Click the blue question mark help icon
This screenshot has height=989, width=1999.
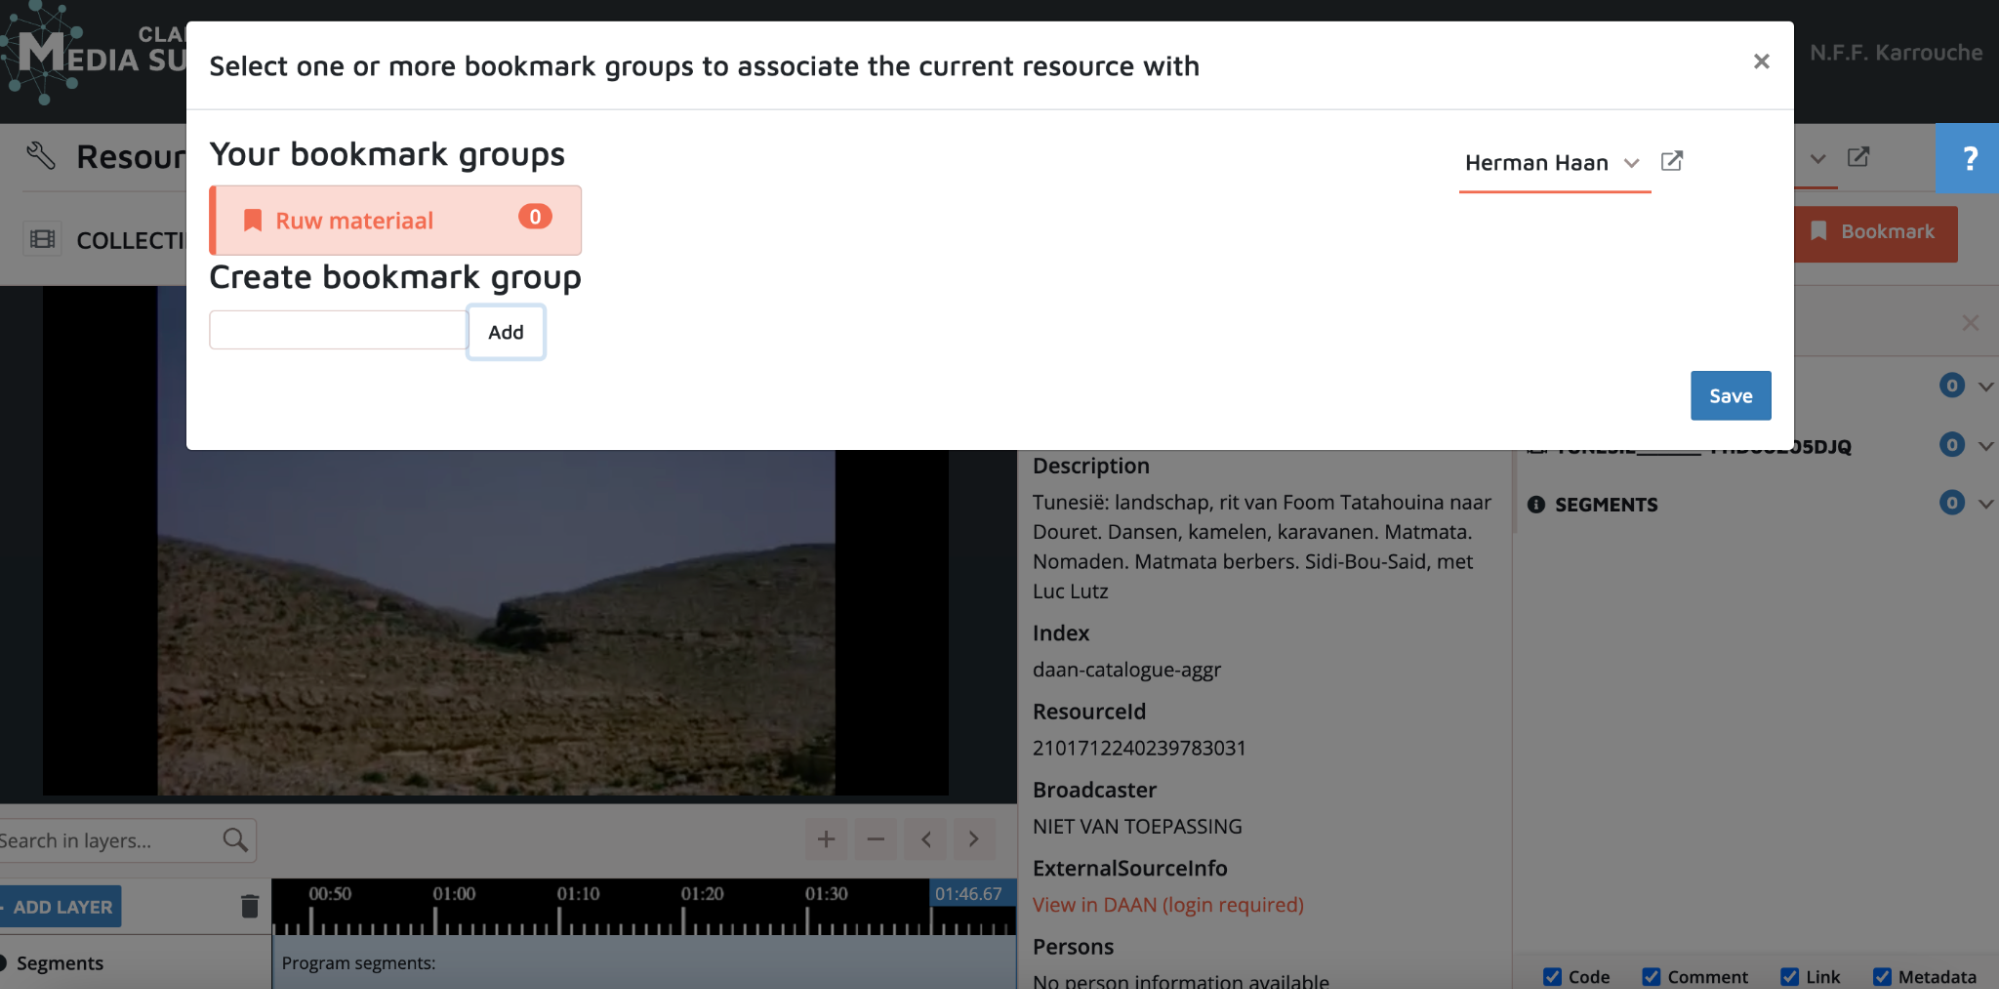click(x=1968, y=158)
